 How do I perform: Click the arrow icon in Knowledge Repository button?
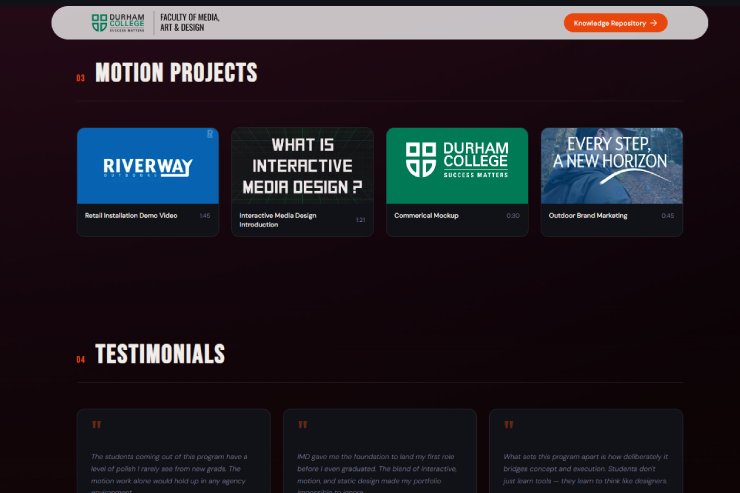point(654,22)
